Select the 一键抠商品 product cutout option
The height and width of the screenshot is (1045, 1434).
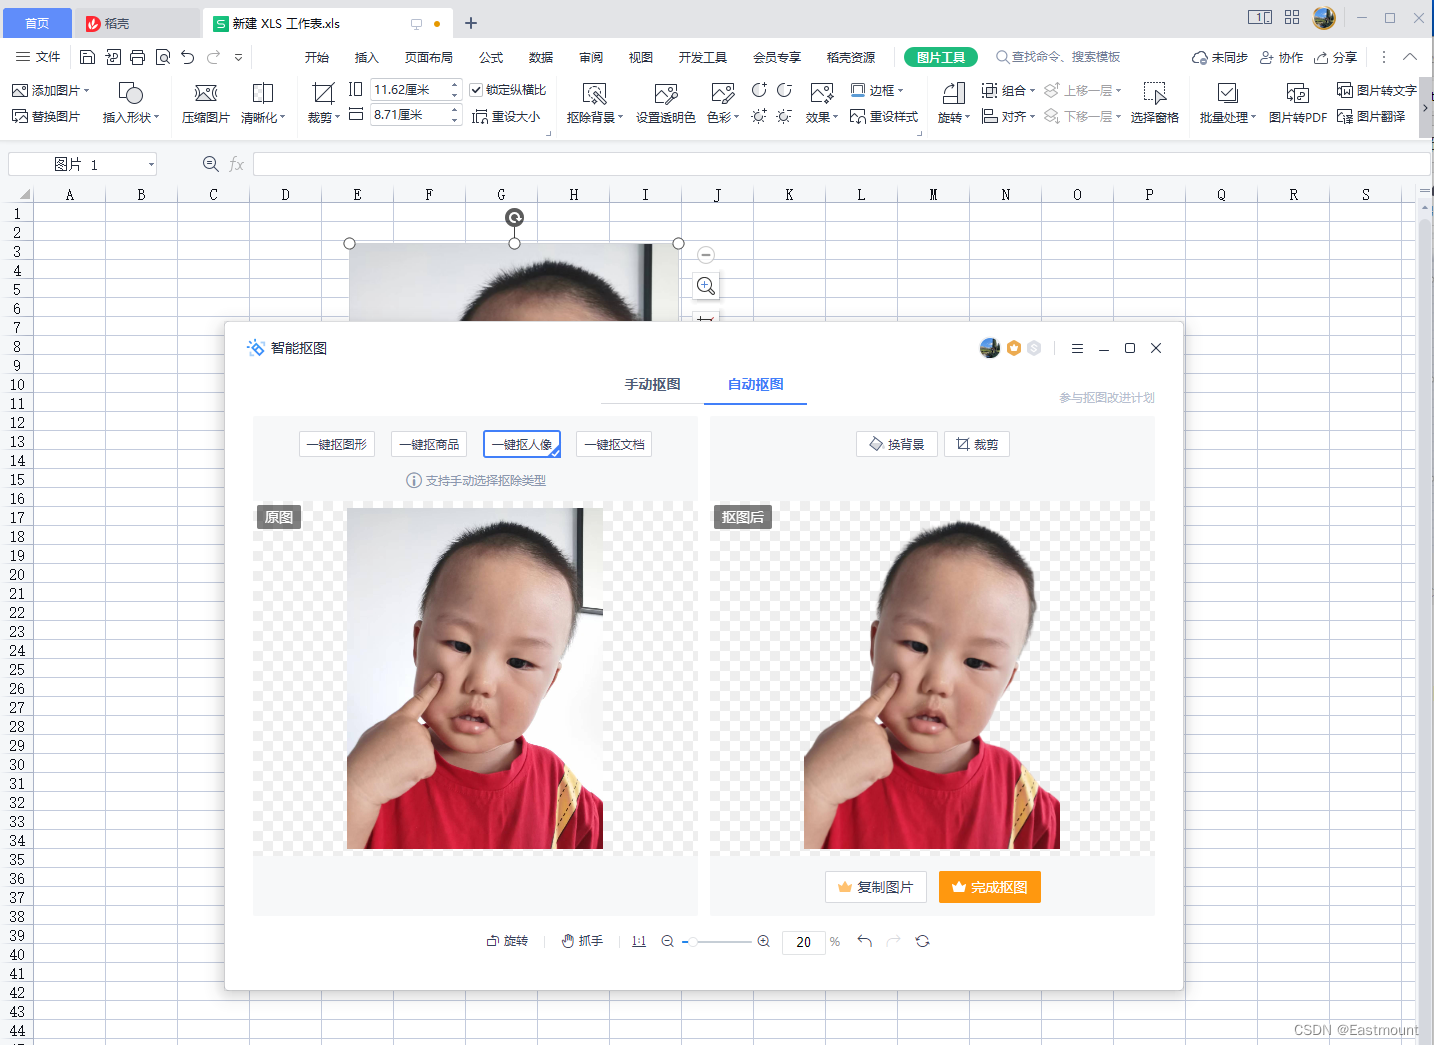[x=429, y=444]
